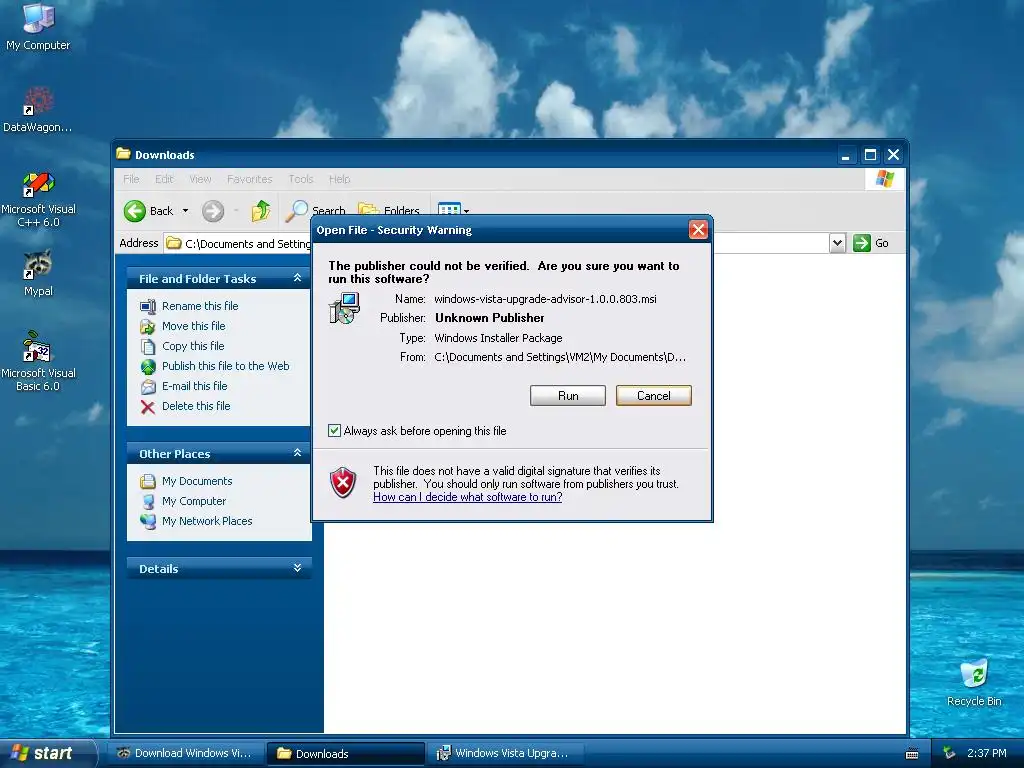Click the red shield warning icon
Screen dimensions: 1024x768
tap(343, 483)
